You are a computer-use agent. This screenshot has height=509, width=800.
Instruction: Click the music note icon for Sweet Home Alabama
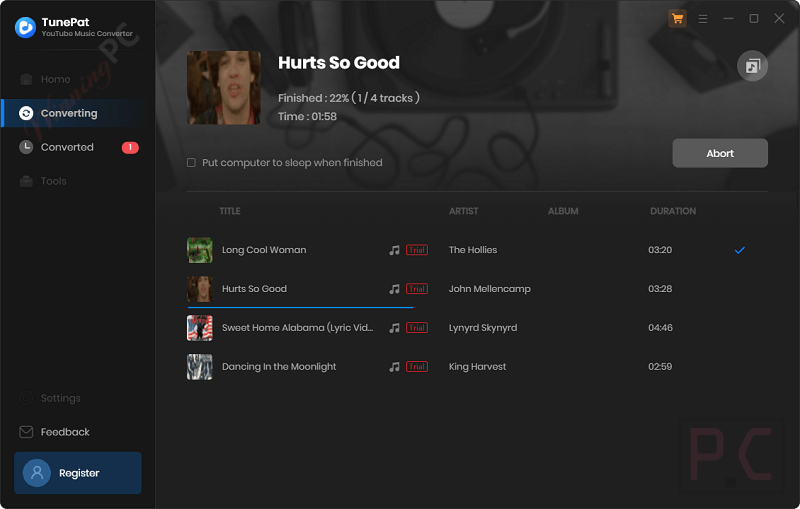point(394,328)
